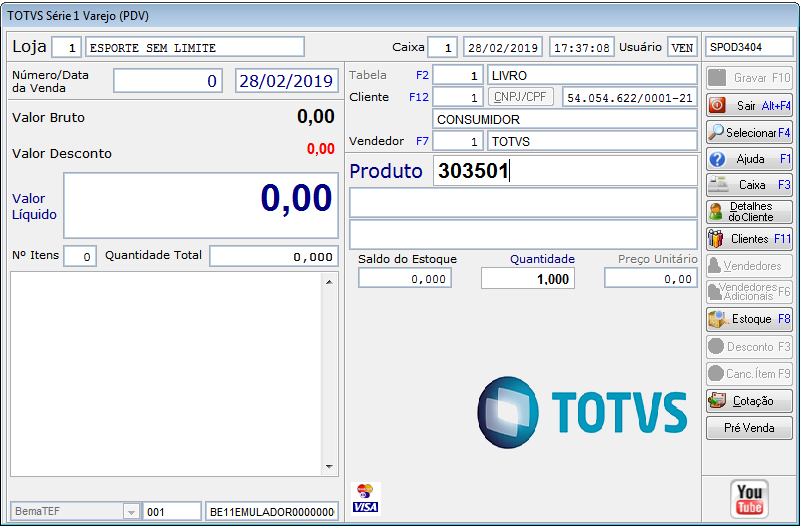Click the Caixa number field

tap(442, 47)
